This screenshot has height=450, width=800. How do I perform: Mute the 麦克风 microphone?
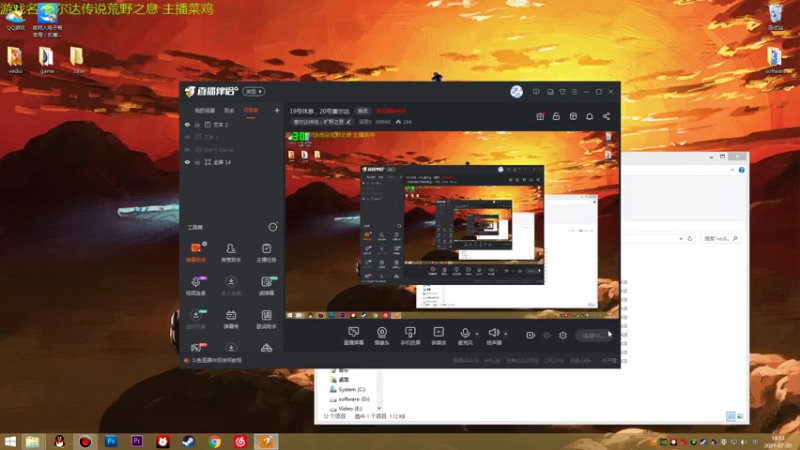(465, 333)
